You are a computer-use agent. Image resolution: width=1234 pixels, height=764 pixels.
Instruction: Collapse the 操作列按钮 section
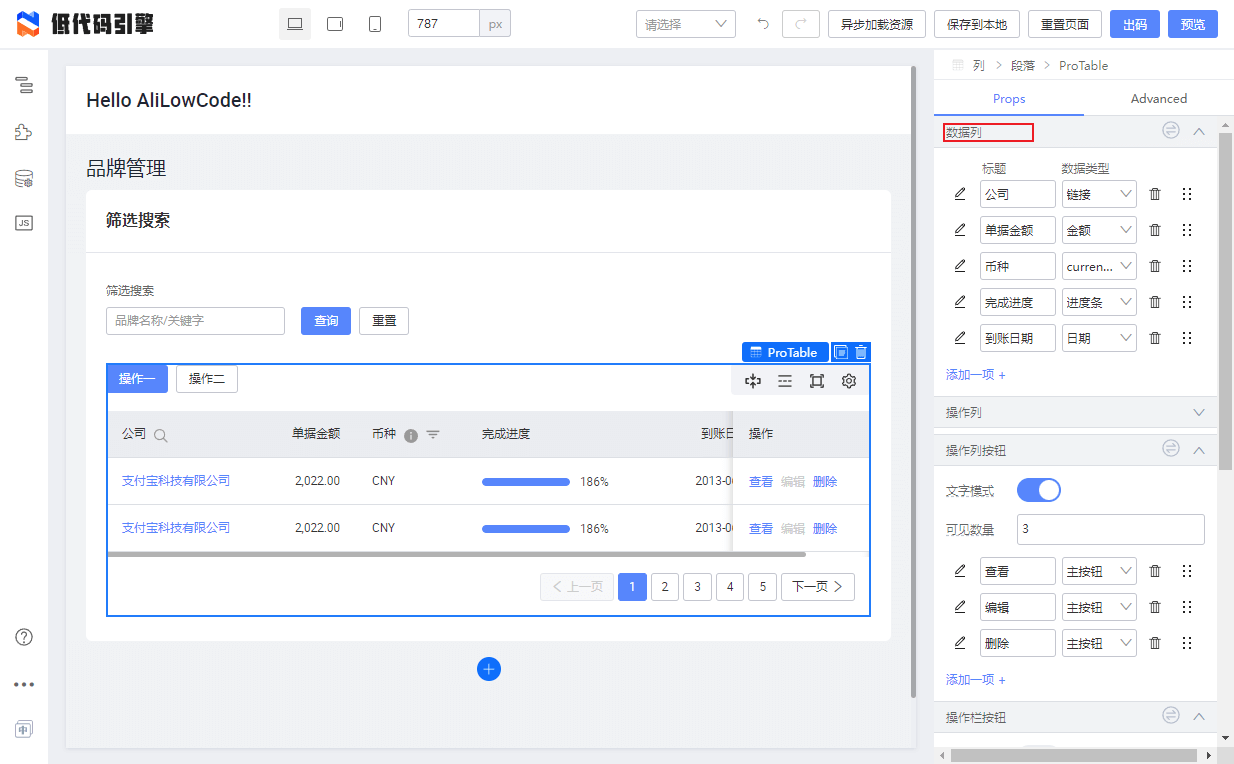1199,450
